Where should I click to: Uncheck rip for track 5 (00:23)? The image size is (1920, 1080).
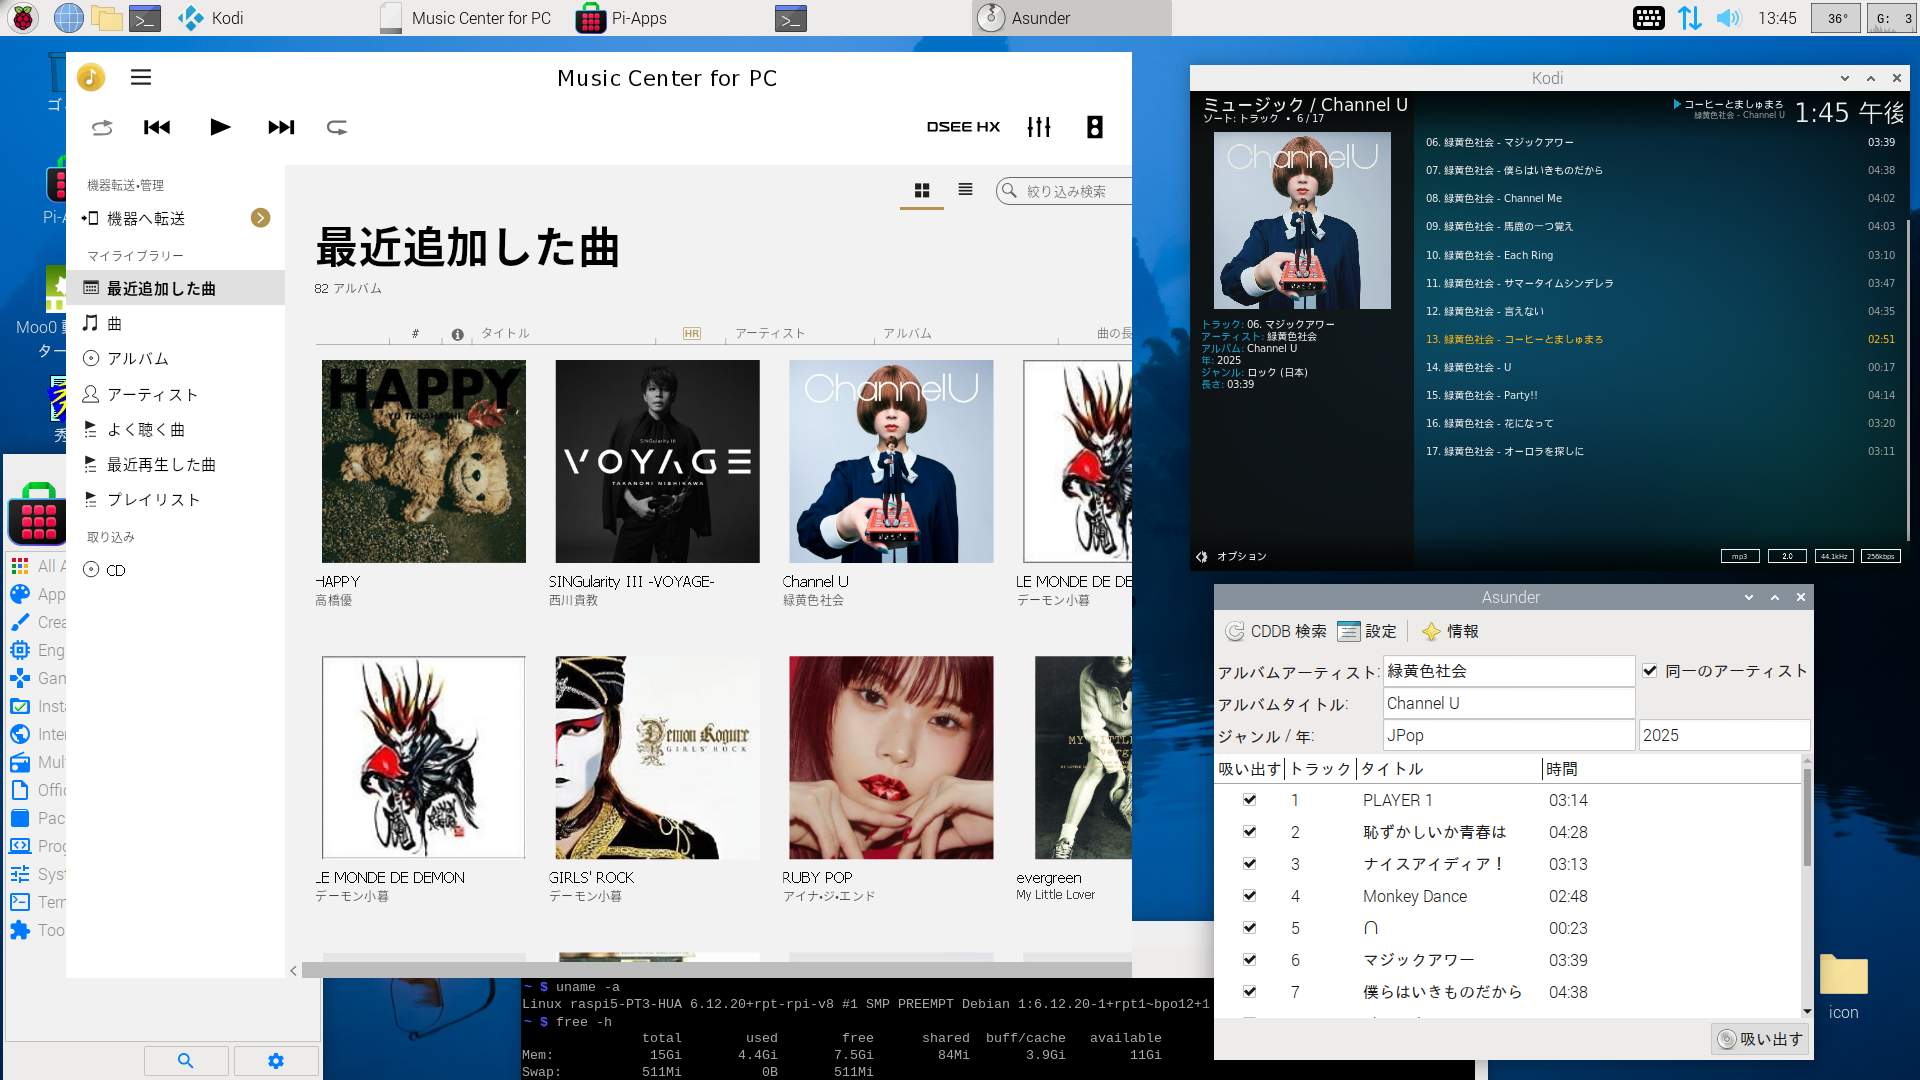[1249, 928]
